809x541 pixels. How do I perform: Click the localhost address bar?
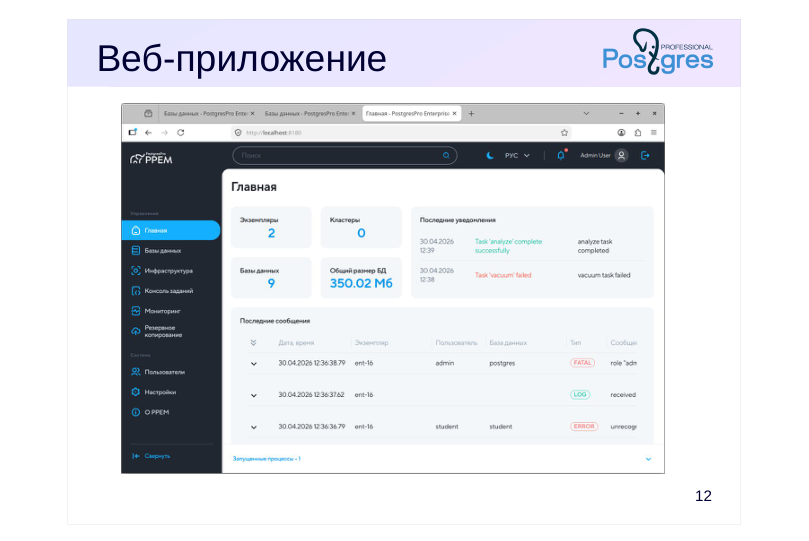[402, 133]
